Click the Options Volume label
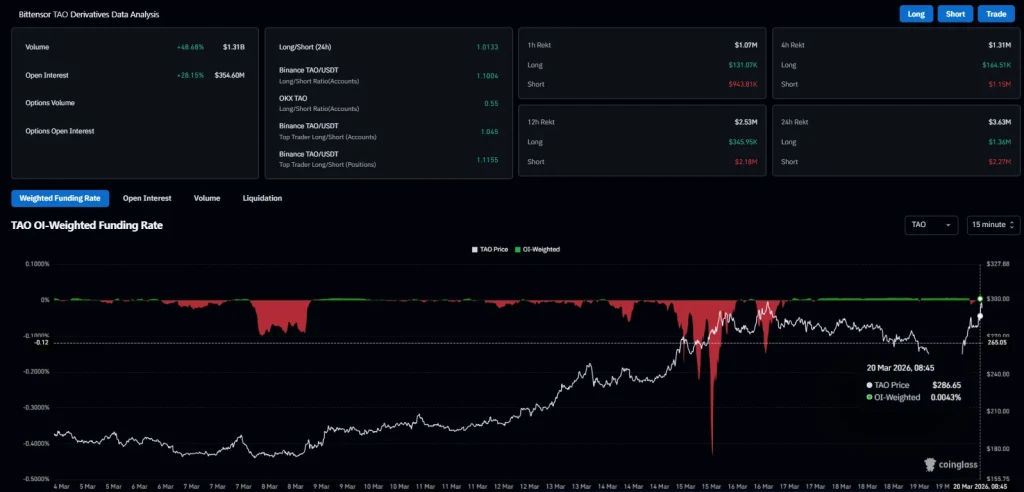 click(x=50, y=103)
